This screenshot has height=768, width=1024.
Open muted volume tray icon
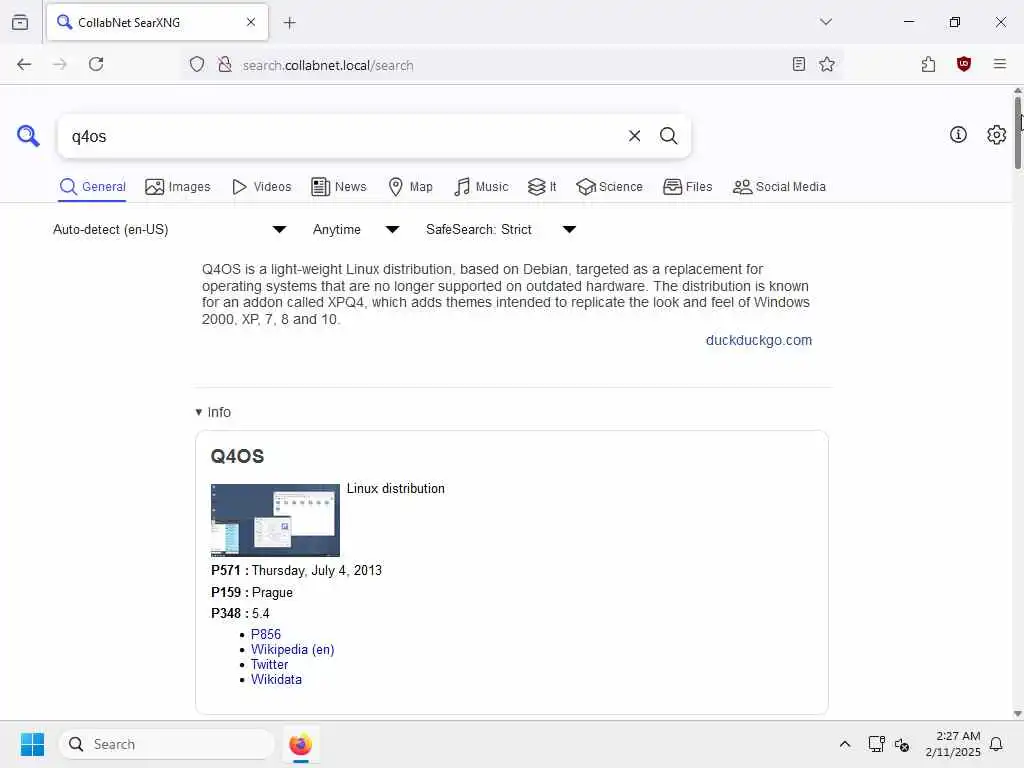click(902, 744)
